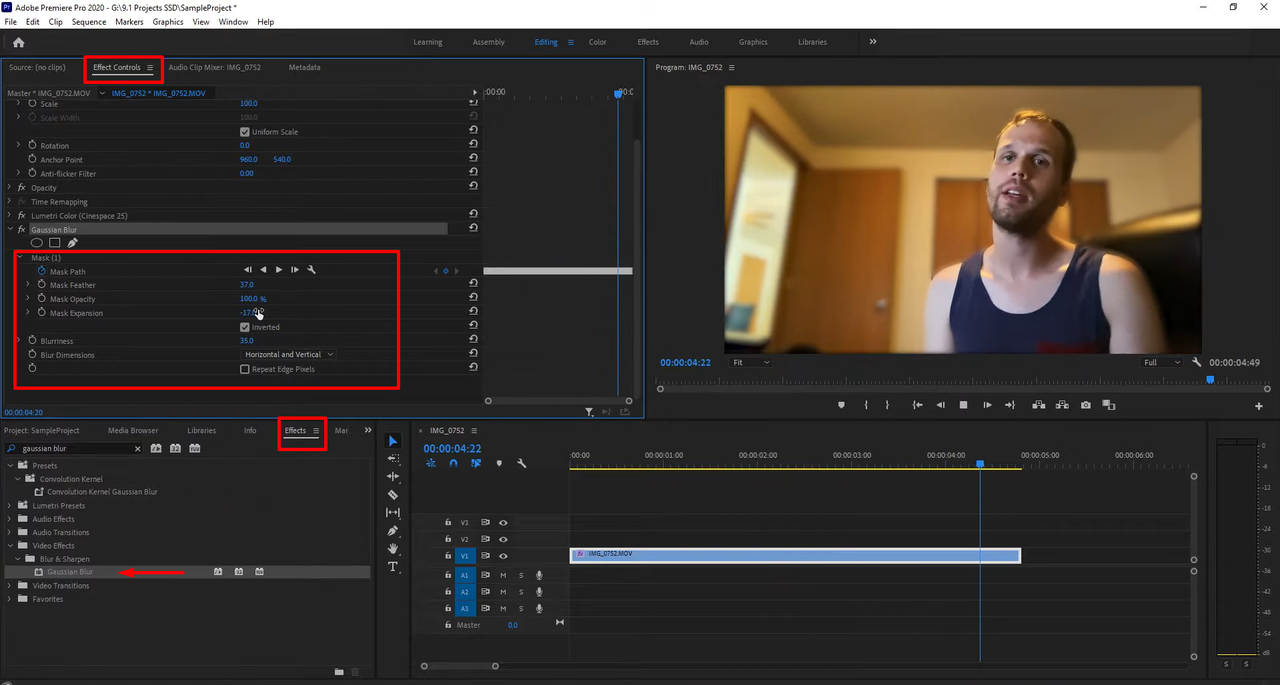The image size is (1280, 685).
Task: Uncheck the Inverted mask checkbox
Action: coord(245,327)
